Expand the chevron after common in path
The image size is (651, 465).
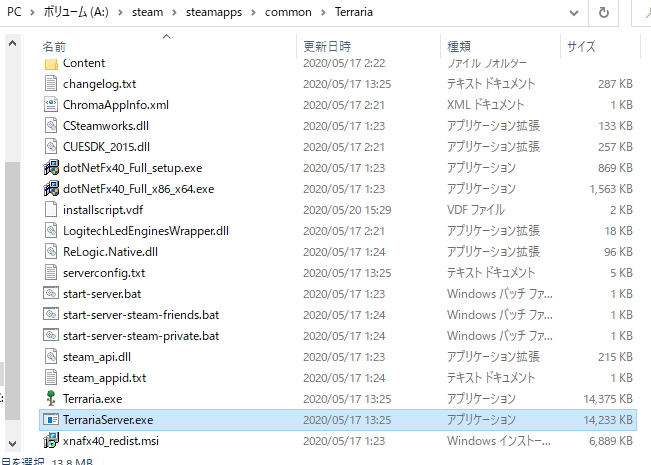click(x=323, y=12)
